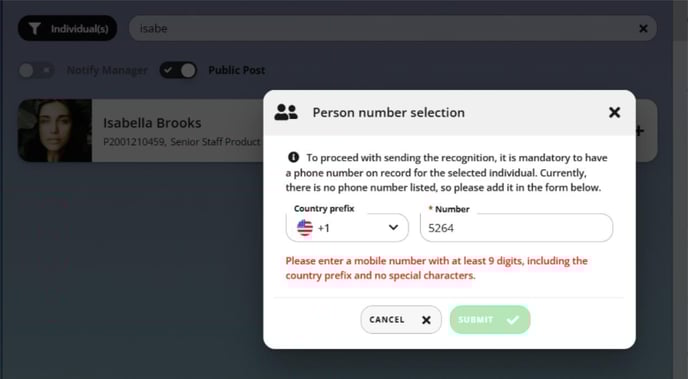Cancel the phone number dialog
This screenshot has height=379, width=688.
(401, 320)
